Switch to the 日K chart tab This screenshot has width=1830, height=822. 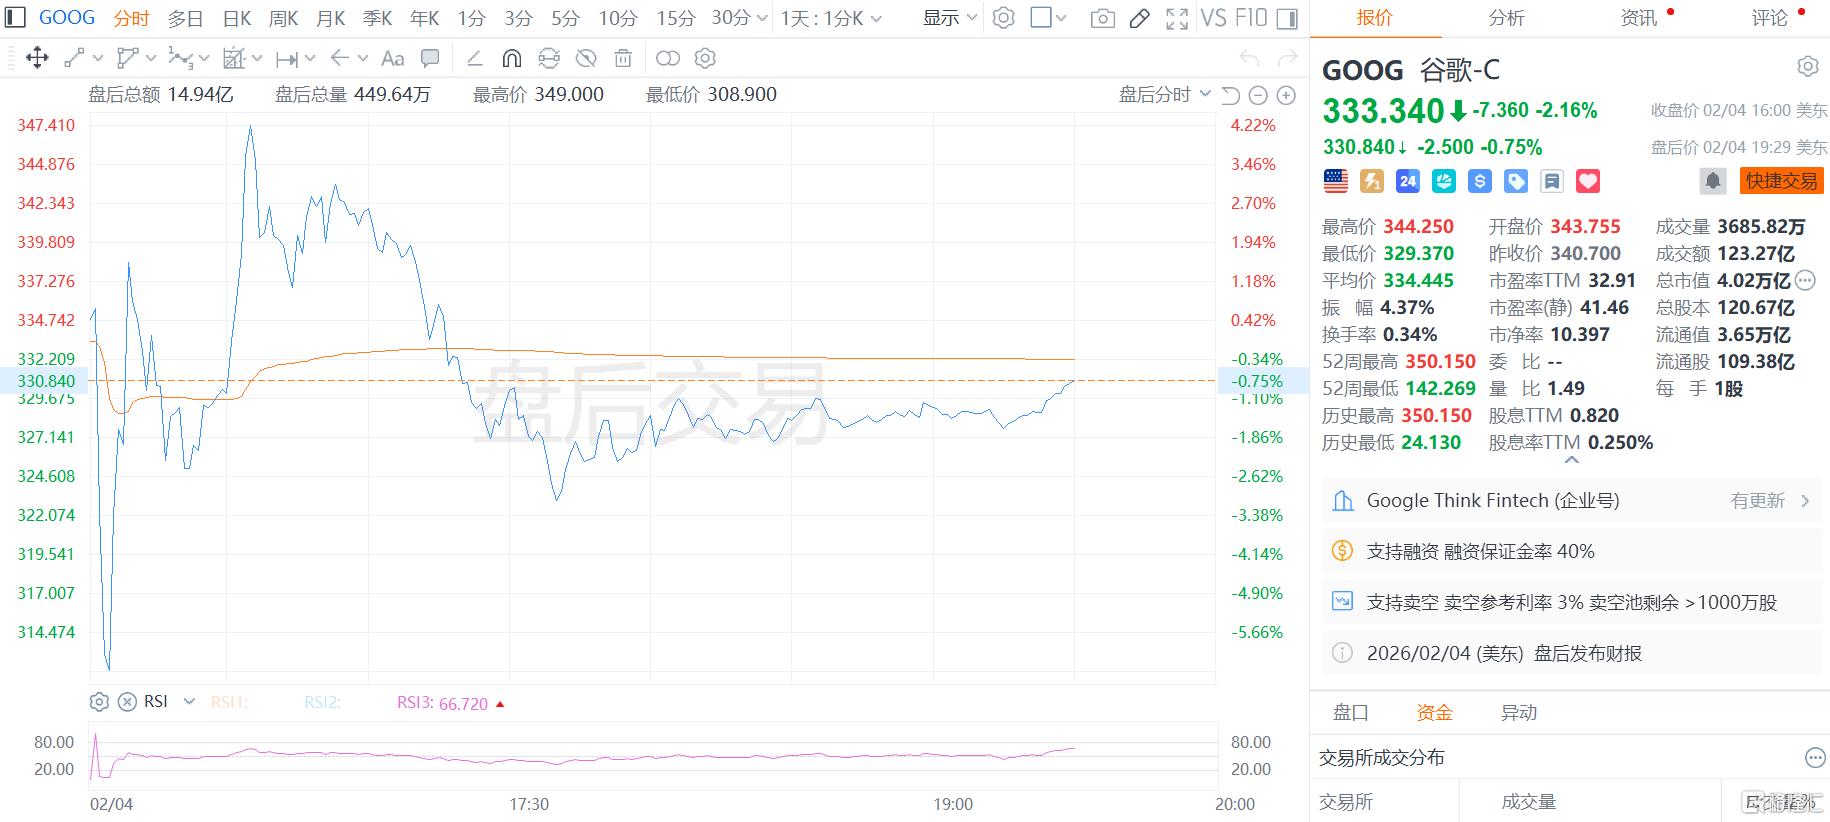click(237, 18)
